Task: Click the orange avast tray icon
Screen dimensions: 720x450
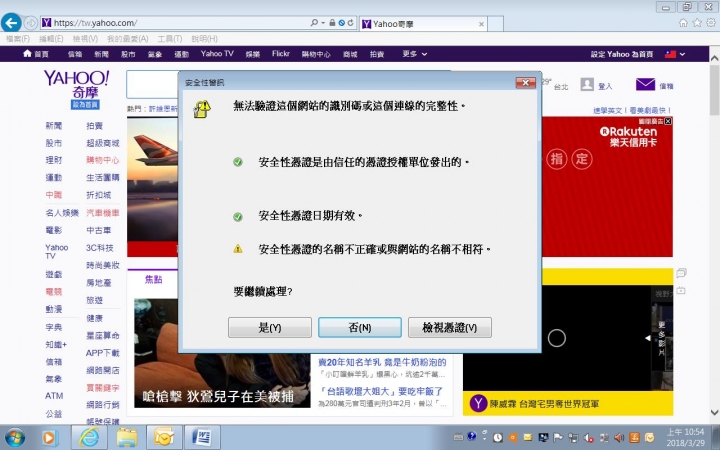Action: point(513,438)
